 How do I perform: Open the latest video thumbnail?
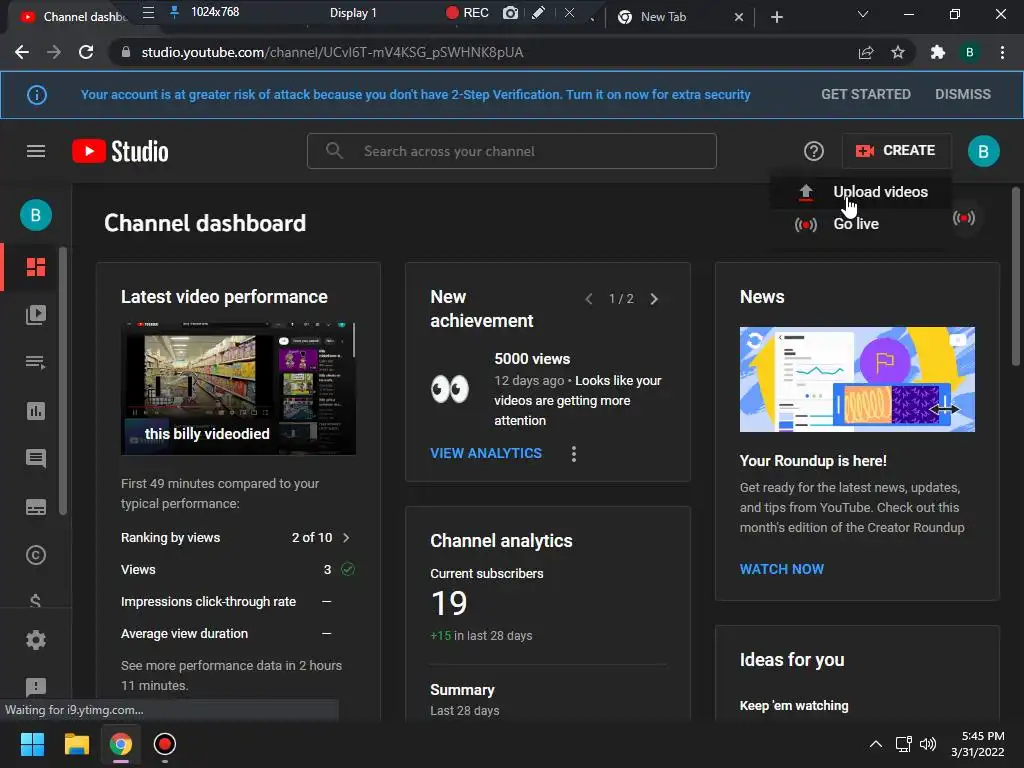coord(238,388)
